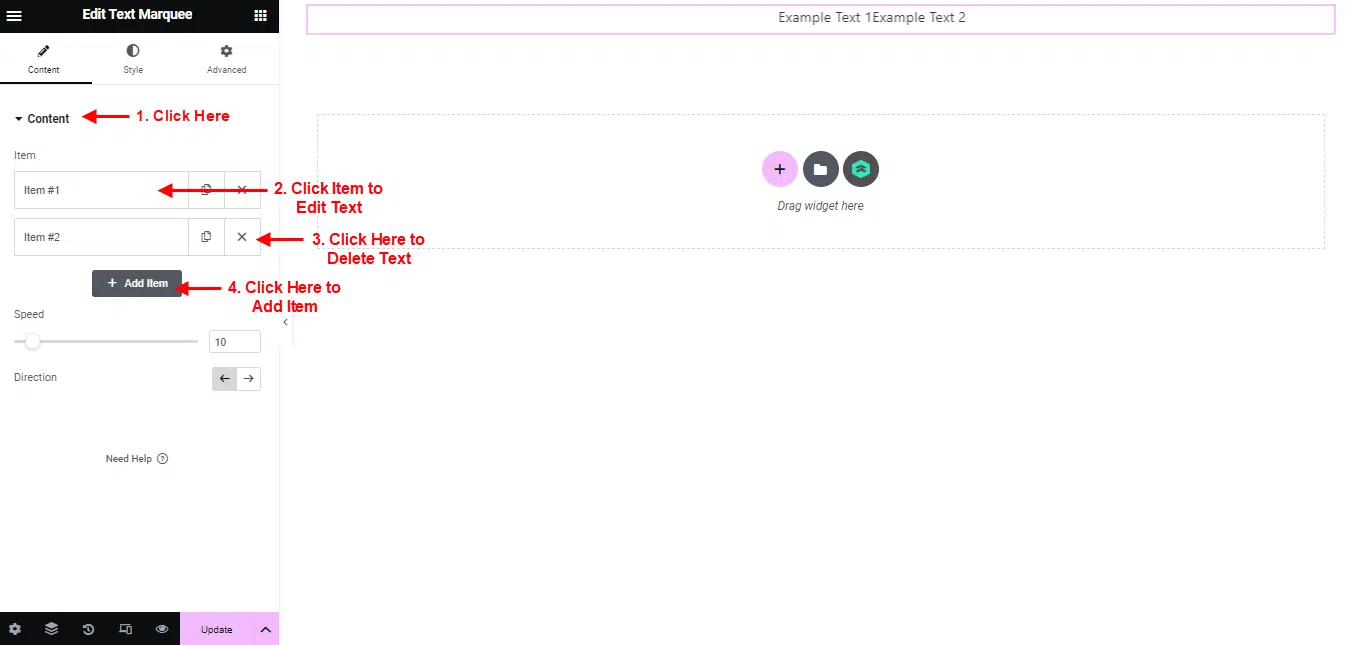1353x645 pixels.
Task: Remove Item #1
Action: tap(242, 190)
